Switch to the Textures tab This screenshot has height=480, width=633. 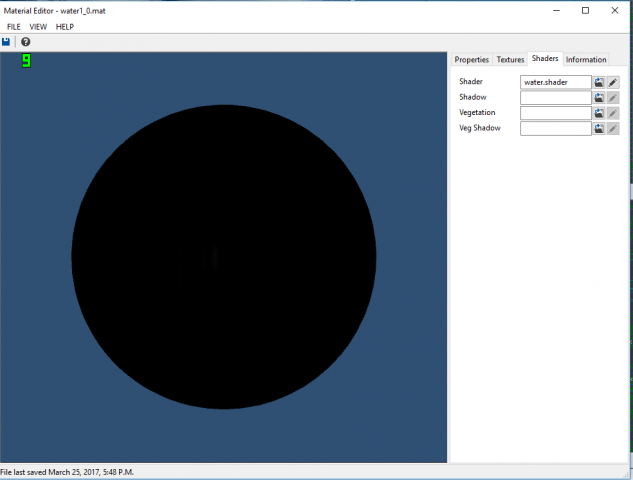[x=510, y=60]
